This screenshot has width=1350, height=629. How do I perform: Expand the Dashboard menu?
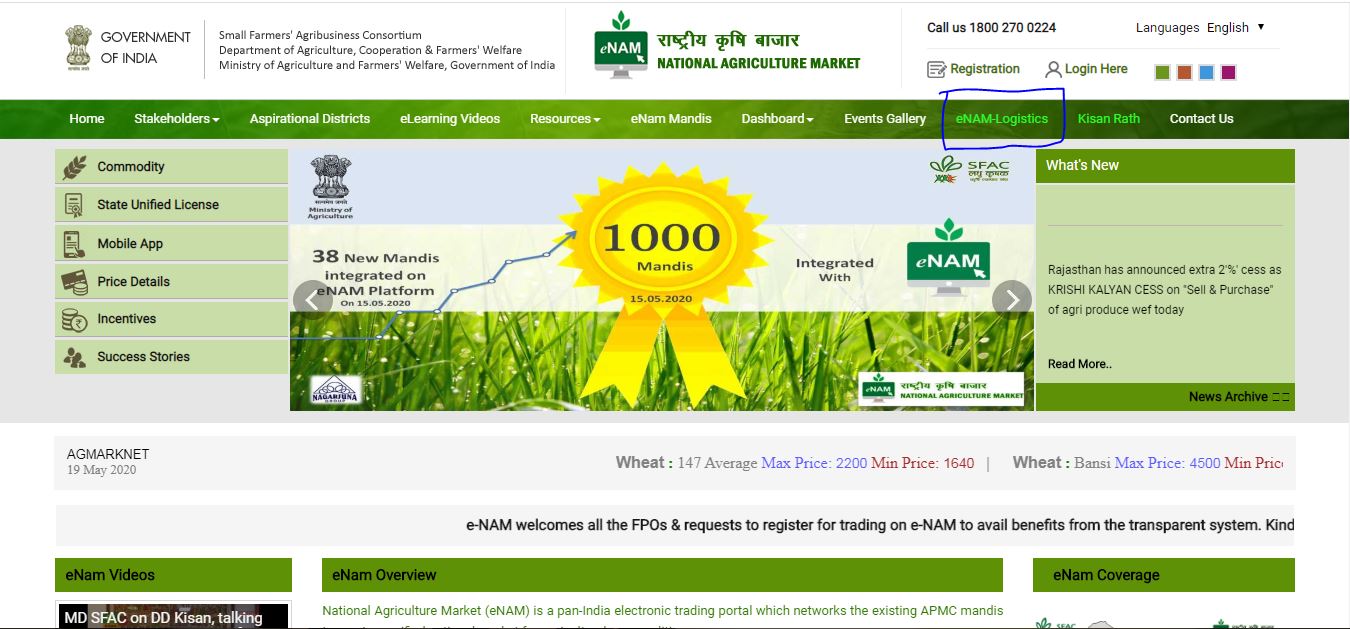coord(777,119)
